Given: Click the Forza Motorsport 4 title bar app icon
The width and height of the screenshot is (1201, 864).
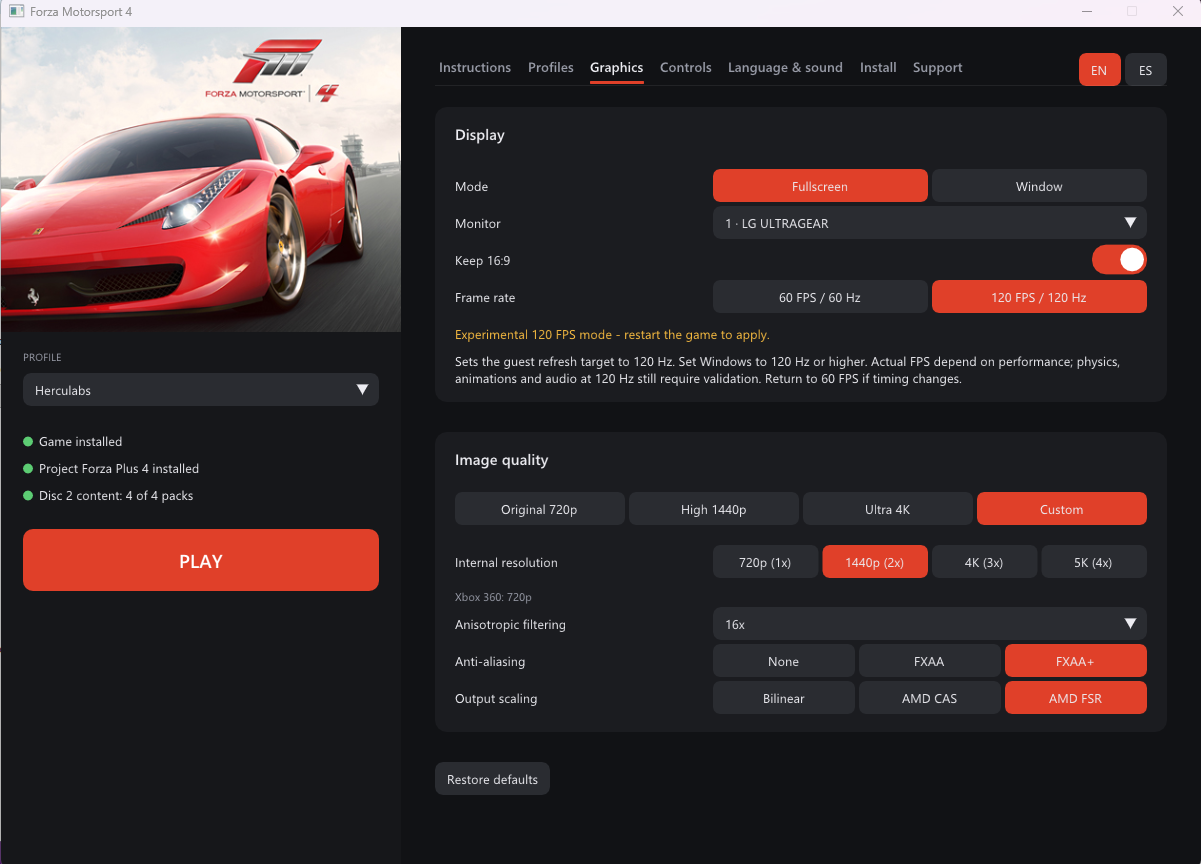Looking at the screenshot, I should coord(16,12).
